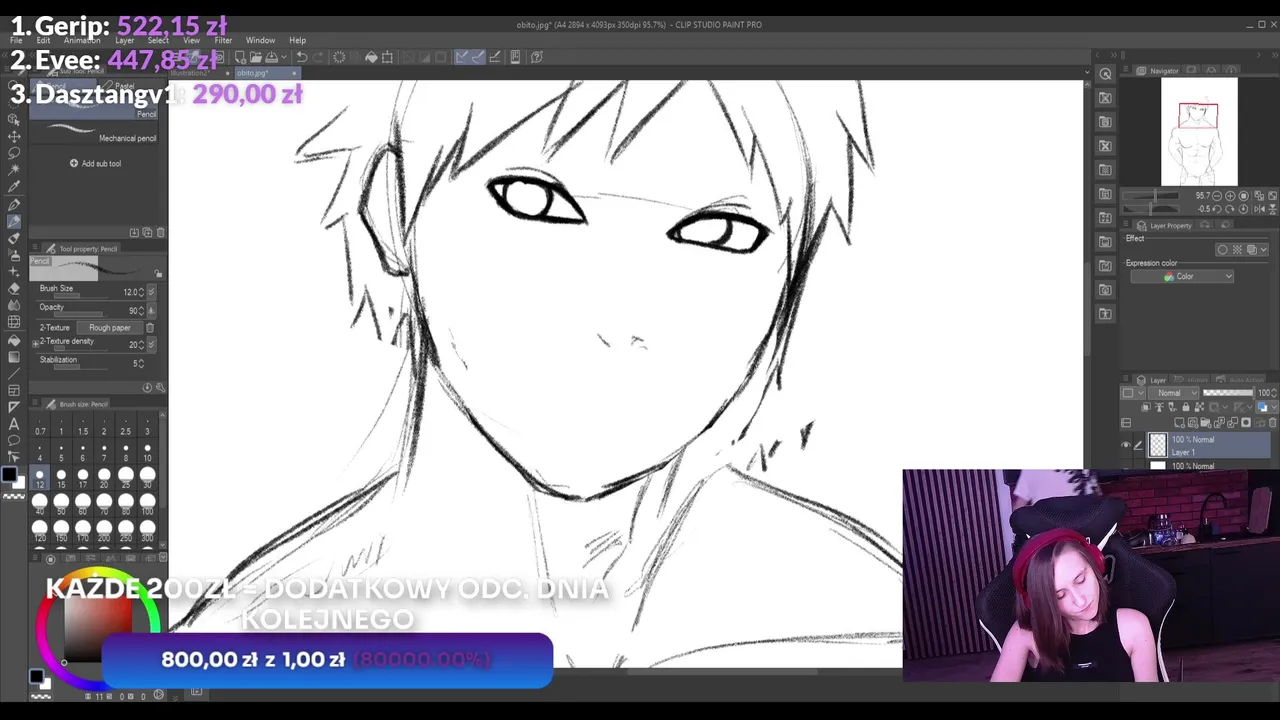Select the Eyedropper tool

click(x=14, y=186)
